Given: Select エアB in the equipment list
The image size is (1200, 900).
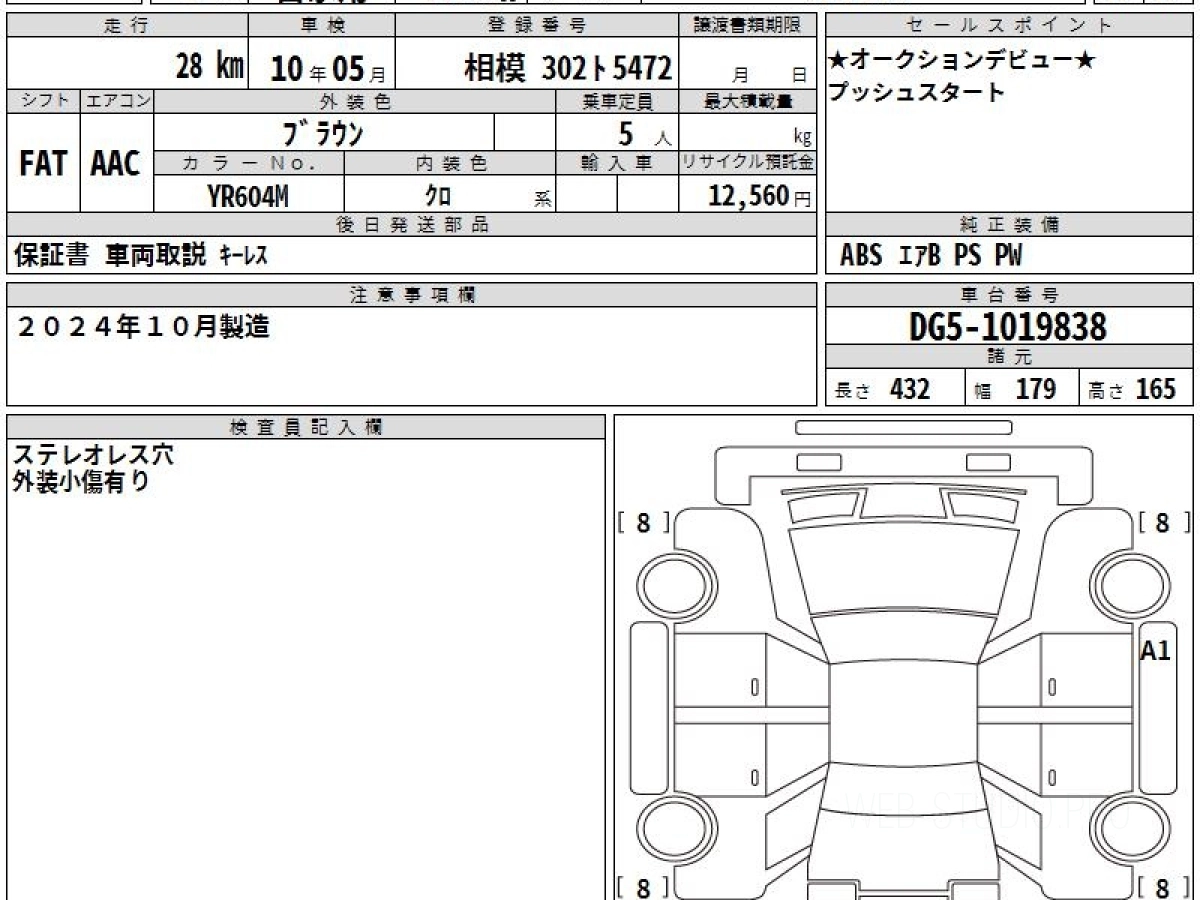Looking at the screenshot, I should (x=919, y=256).
